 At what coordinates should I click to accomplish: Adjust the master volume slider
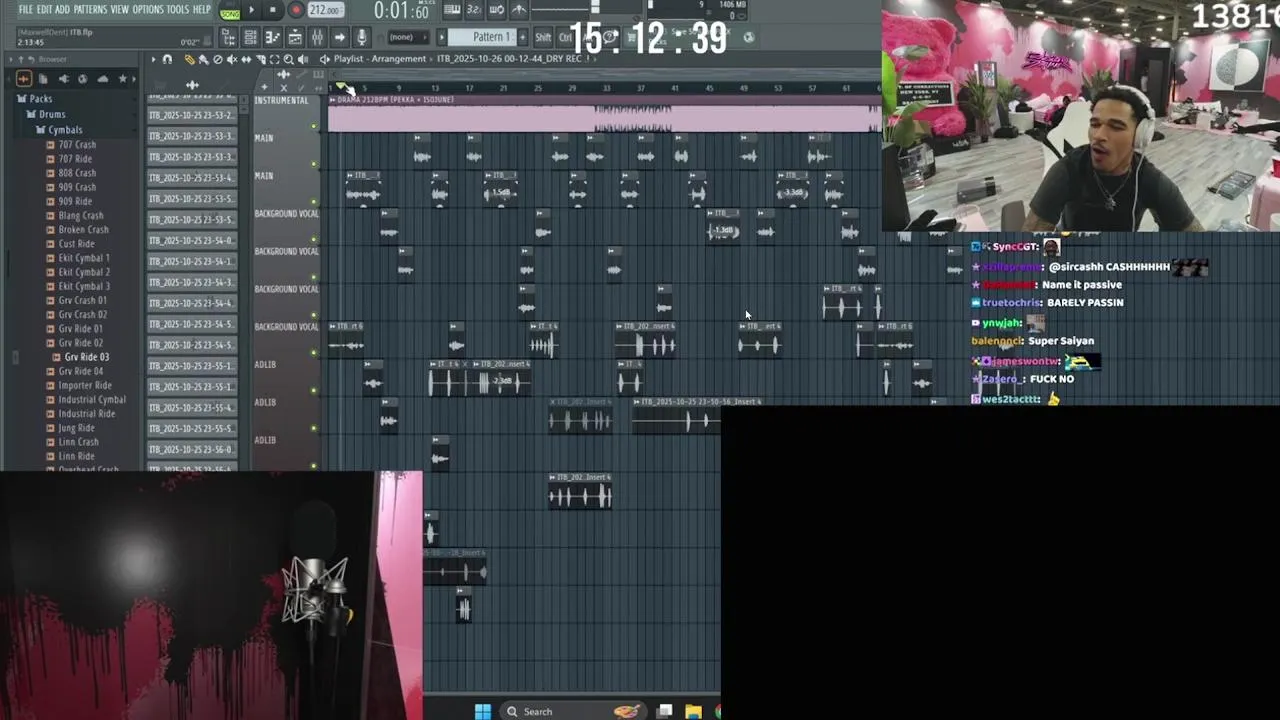(x=595, y=8)
